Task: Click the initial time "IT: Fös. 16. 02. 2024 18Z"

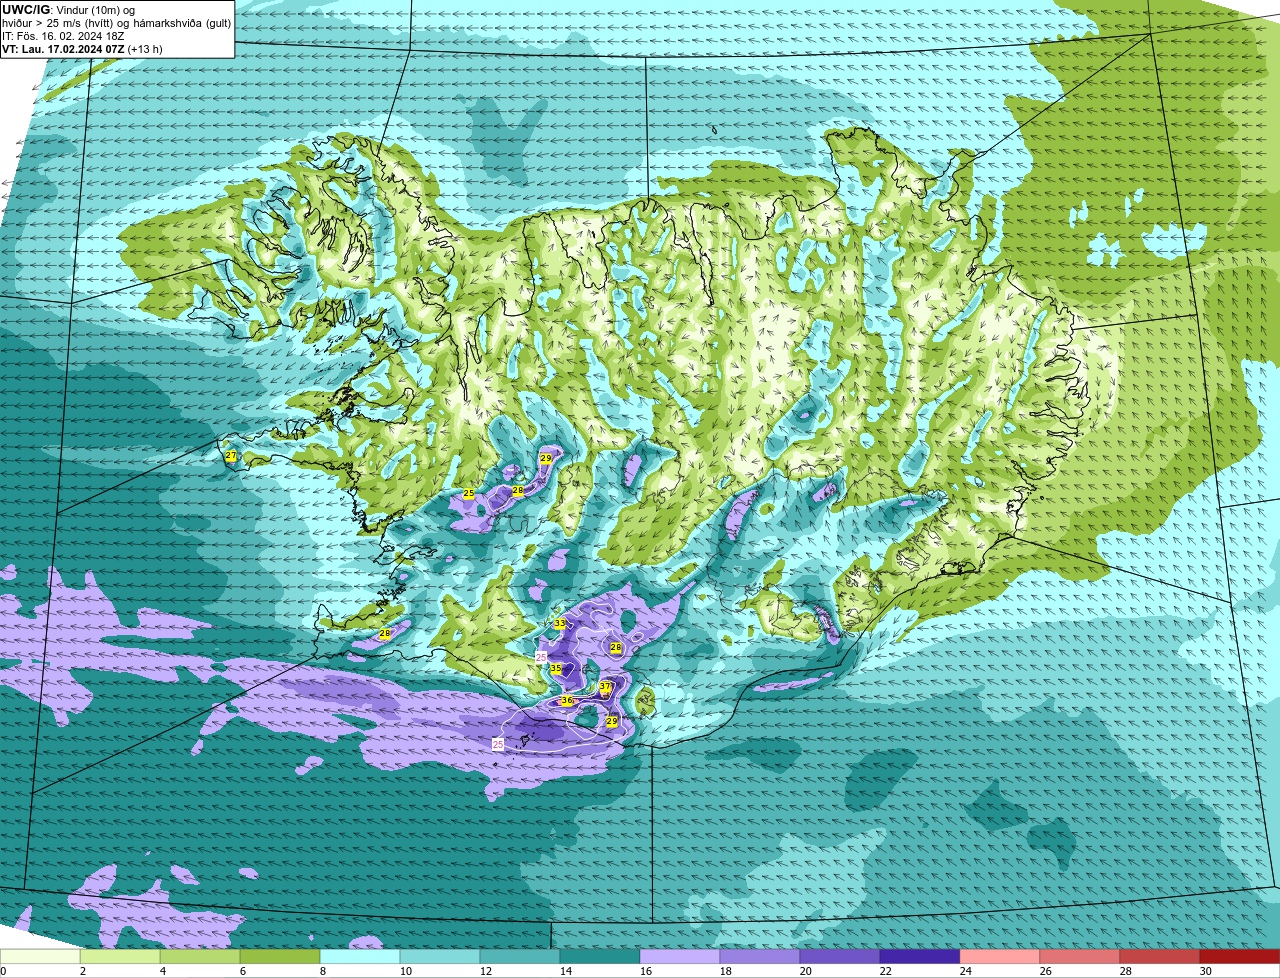Action: point(65,36)
